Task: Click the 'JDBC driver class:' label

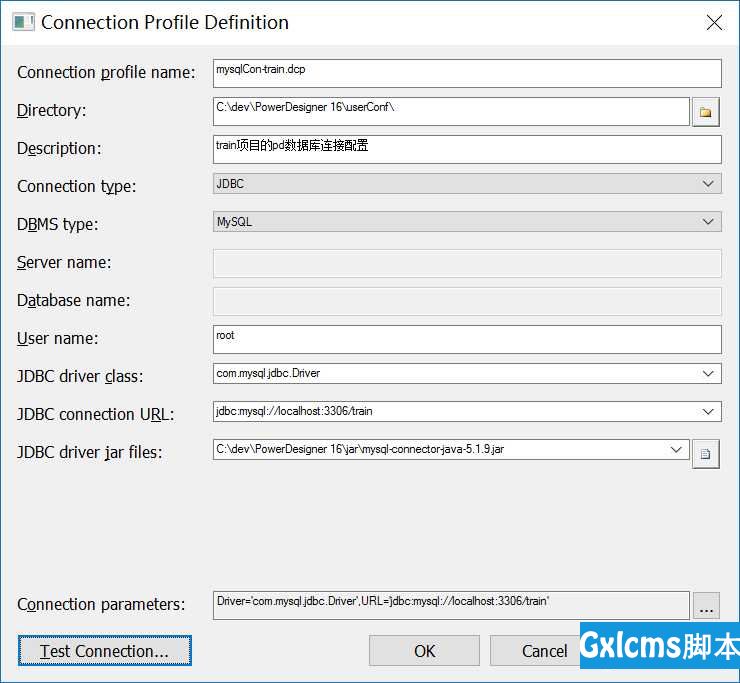Action: pos(80,376)
